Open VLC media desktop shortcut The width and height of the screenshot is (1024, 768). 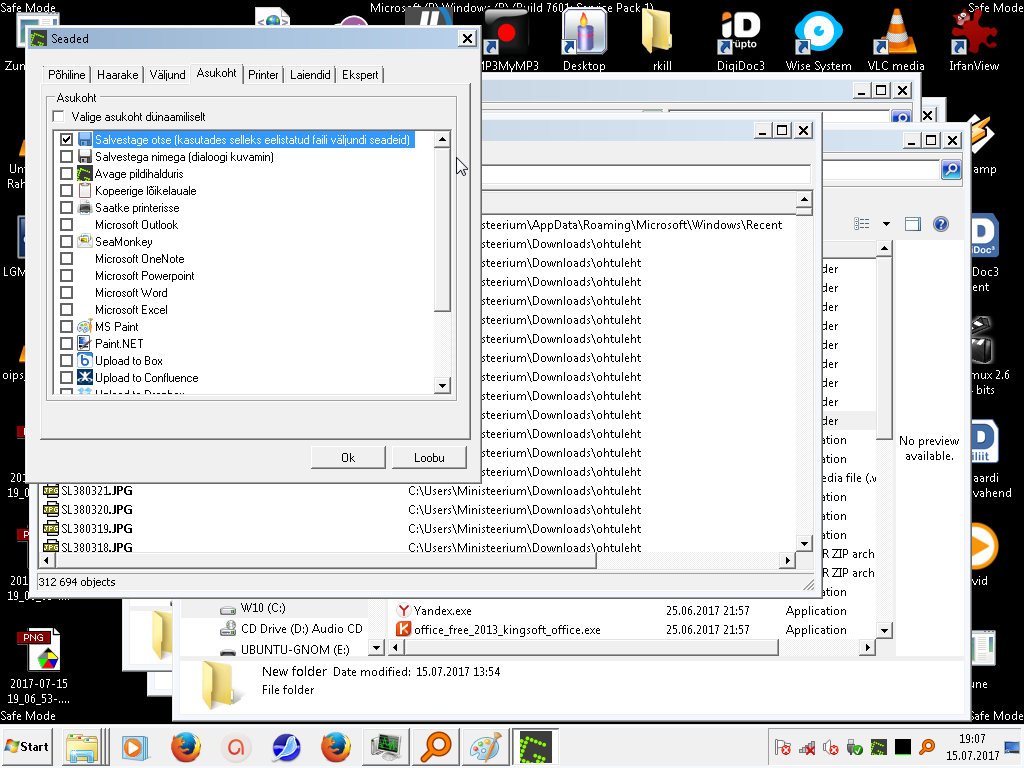tap(896, 39)
